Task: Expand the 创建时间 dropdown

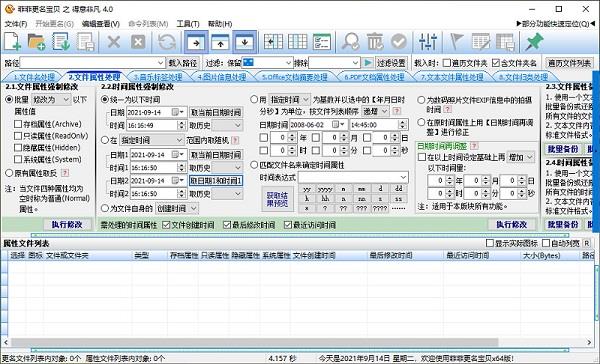Action: pyautogui.click(x=177, y=209)
